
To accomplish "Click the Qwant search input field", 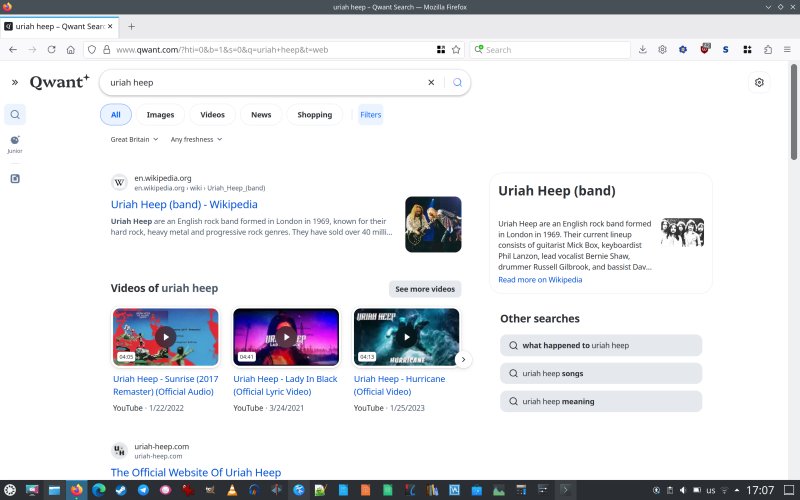I will click(265, 83).
